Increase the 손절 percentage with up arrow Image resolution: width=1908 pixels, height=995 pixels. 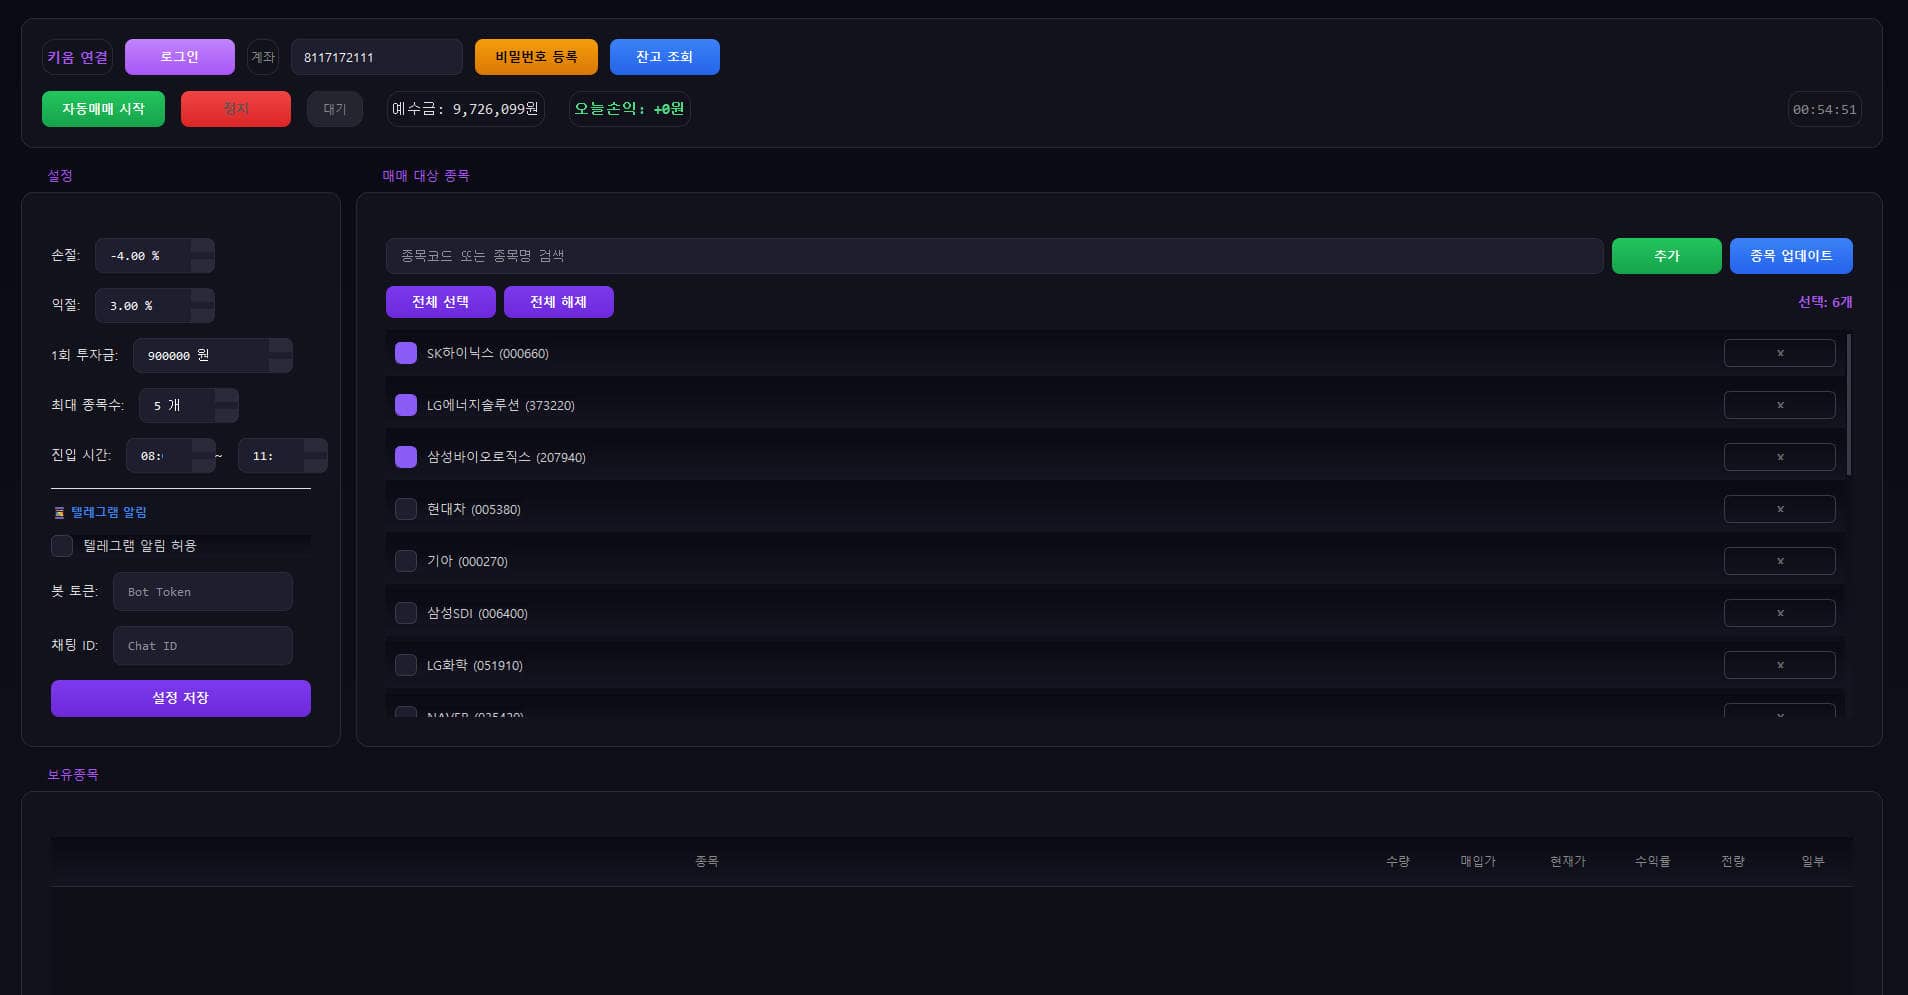tap(202, 247)
